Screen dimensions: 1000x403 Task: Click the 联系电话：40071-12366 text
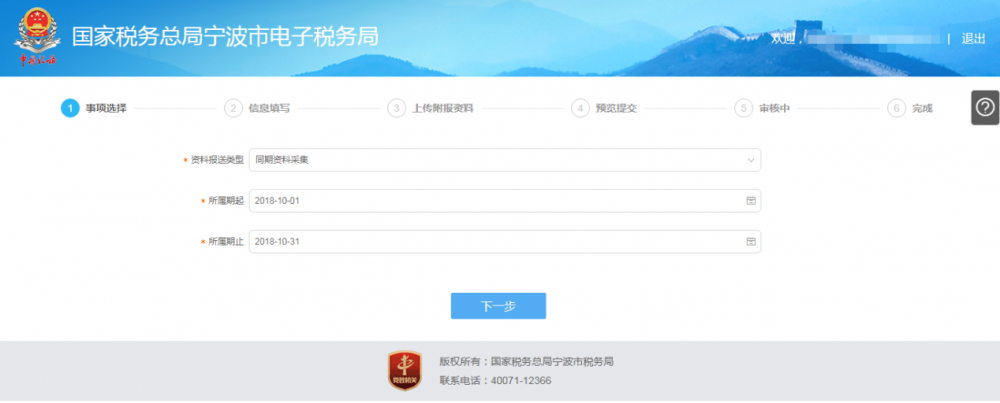495,381
